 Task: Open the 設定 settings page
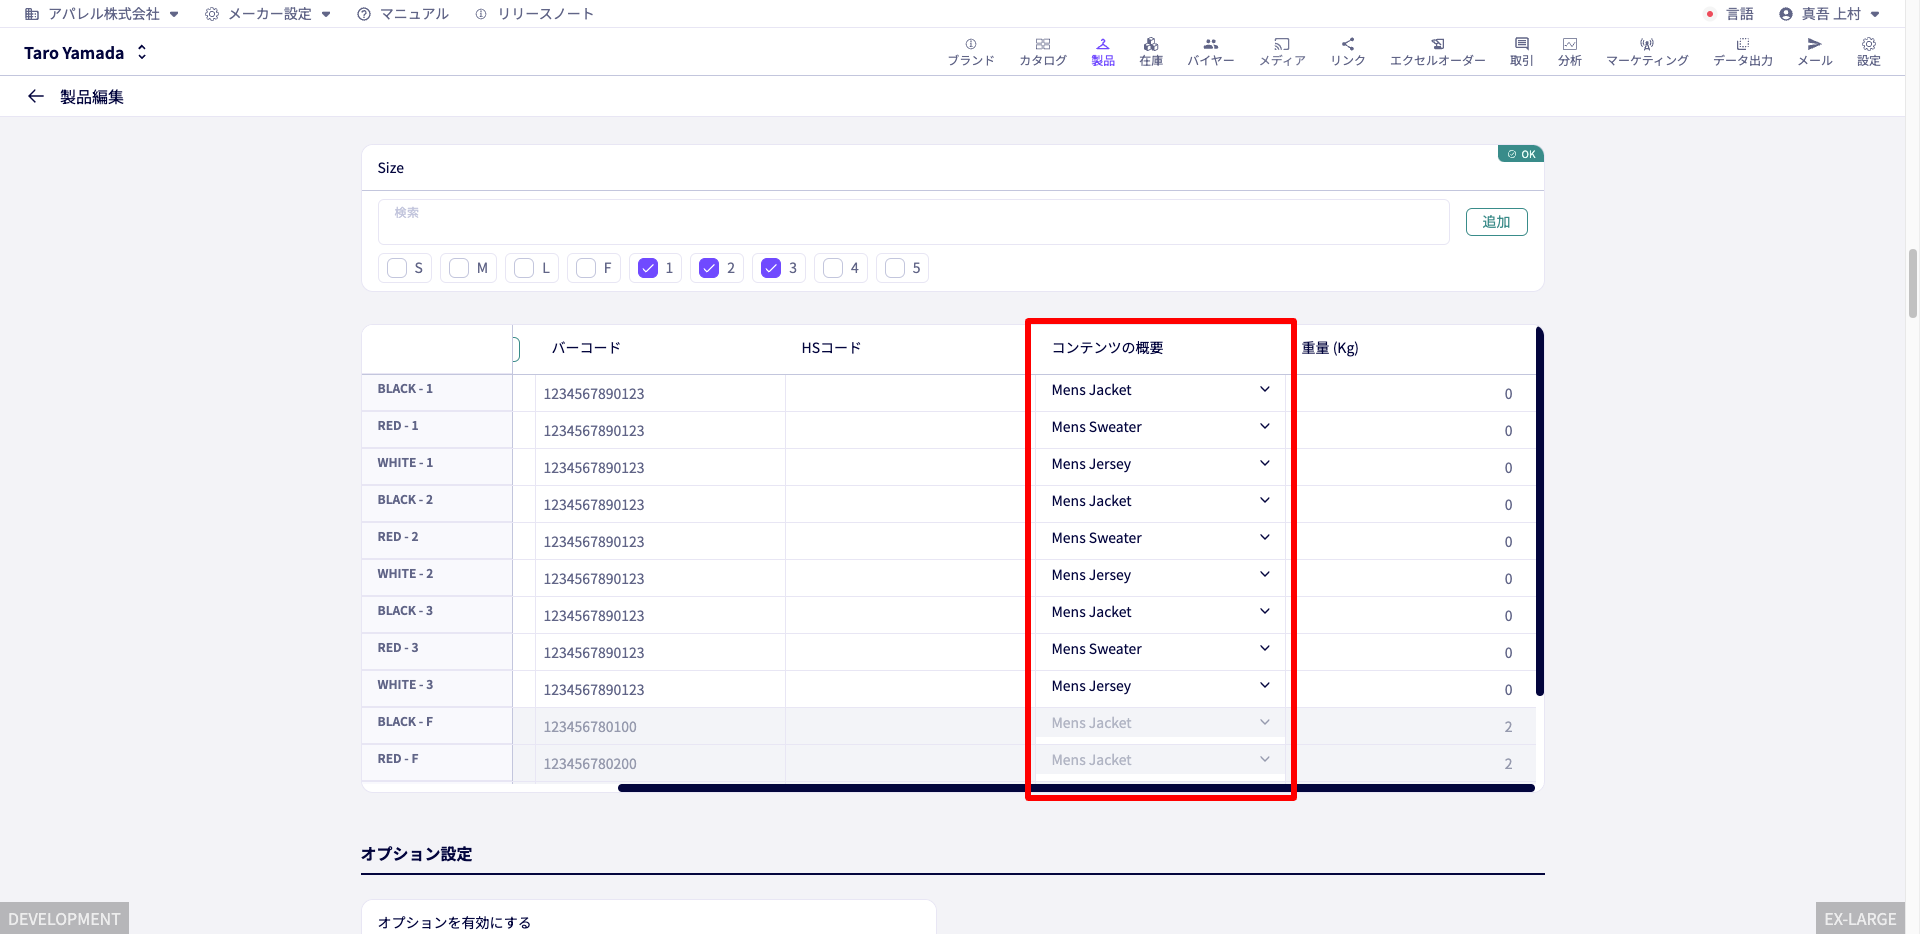pos(1868,52)
